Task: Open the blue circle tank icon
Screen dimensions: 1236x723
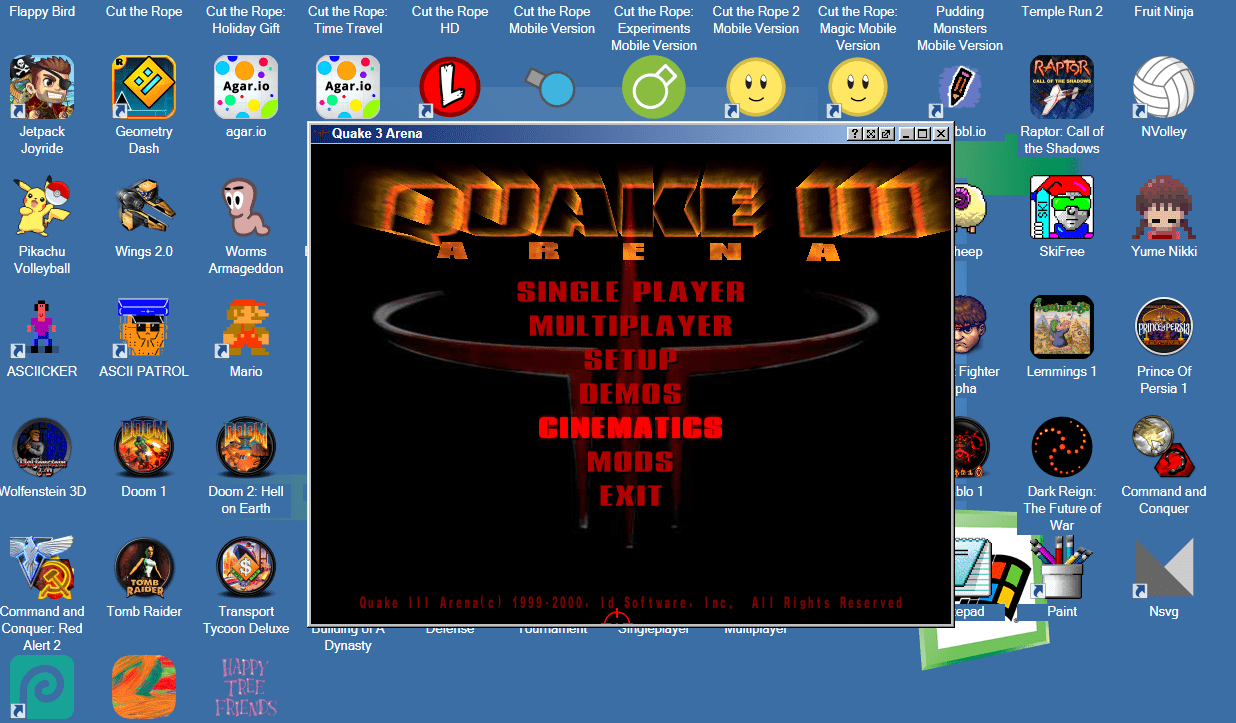Action: click(x=552, y=87)
